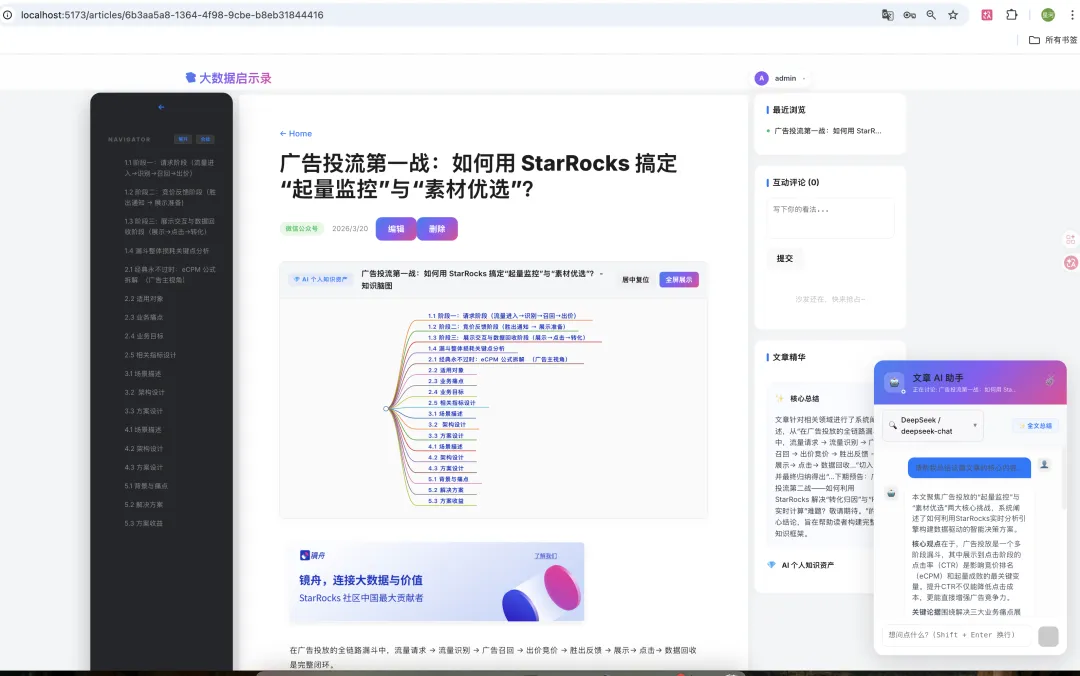Viewport: 1080px width, 676px height.
Task: Click 了解我们 link on banner
Action: pos(546,556)
